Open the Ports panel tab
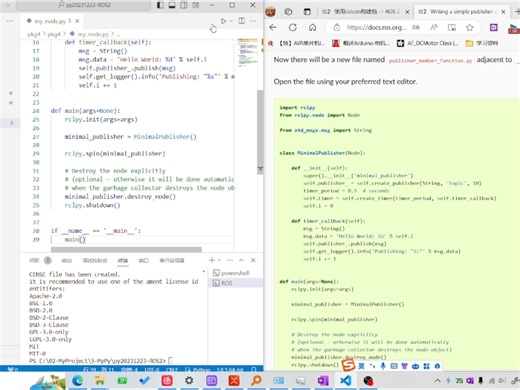520x390 pixels. [x=144, y=260]
